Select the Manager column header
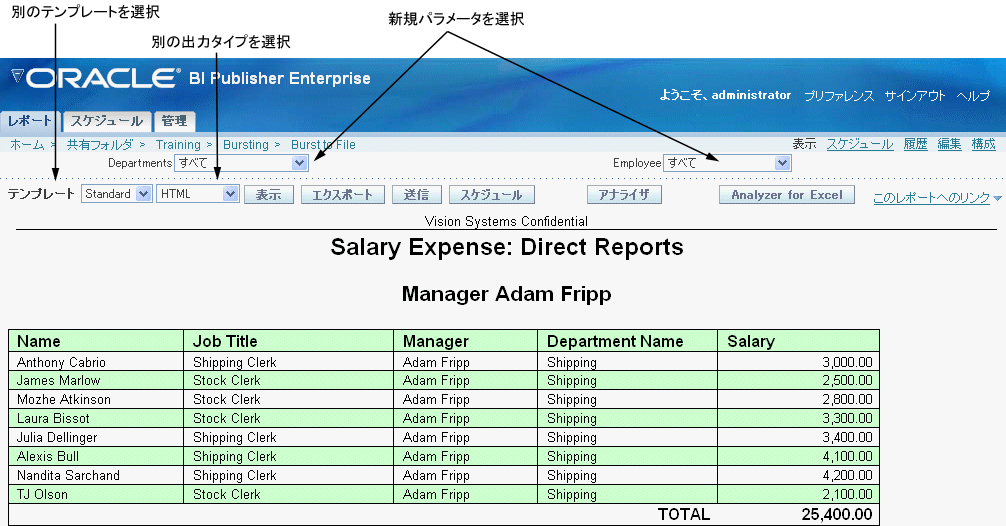The width and height of the screenshot is (1006, 526). coord(466,341)
